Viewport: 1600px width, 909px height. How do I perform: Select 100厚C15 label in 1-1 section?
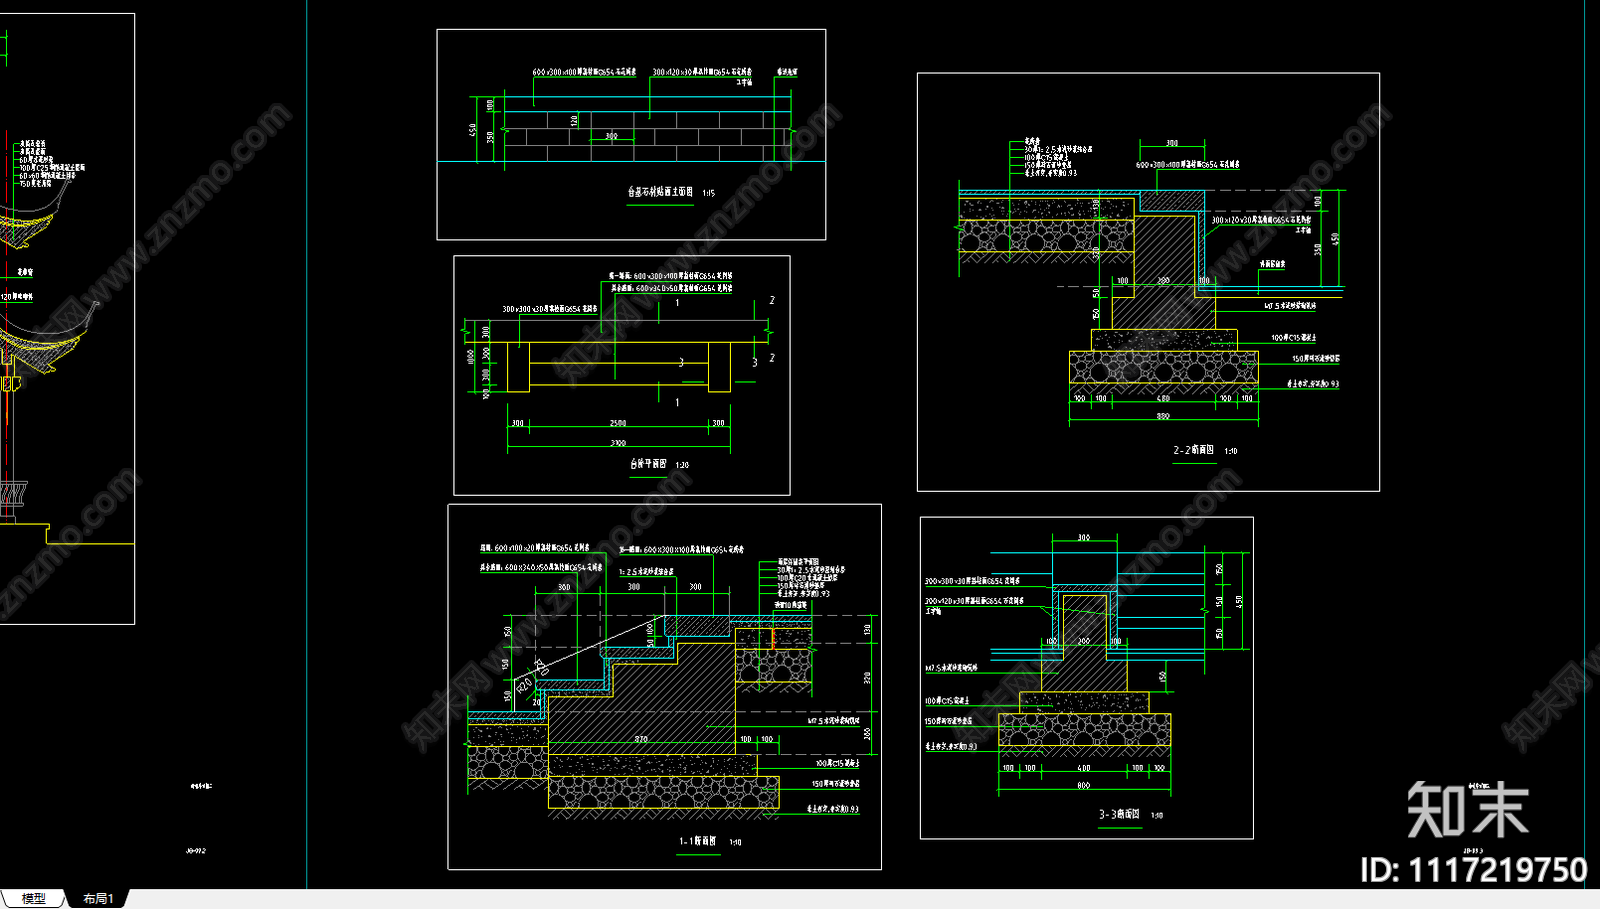[x=837, y=763]
